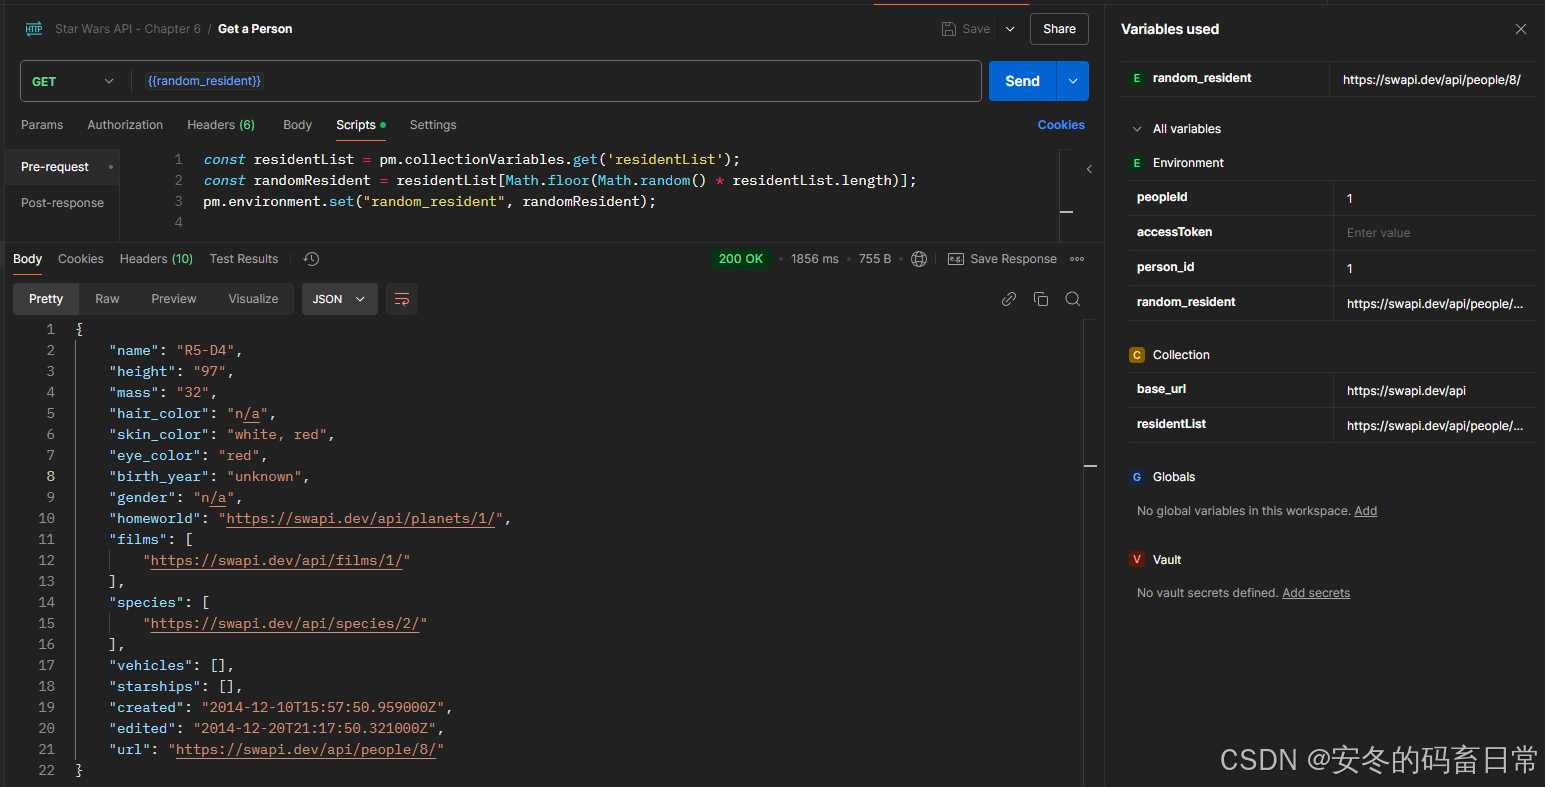Click the Environment section icon
Viewport: 1545px width, 787px height.
tap(1137, 163)
